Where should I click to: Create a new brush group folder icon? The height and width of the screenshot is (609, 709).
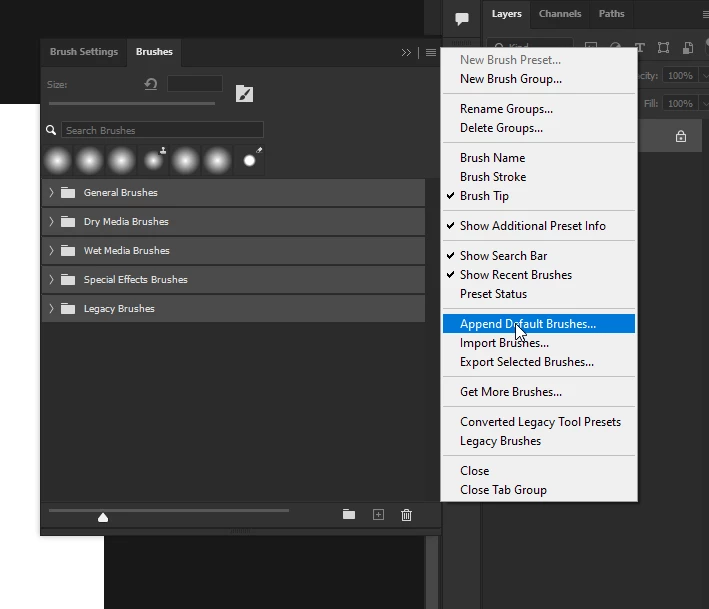(x=349, y=514)
